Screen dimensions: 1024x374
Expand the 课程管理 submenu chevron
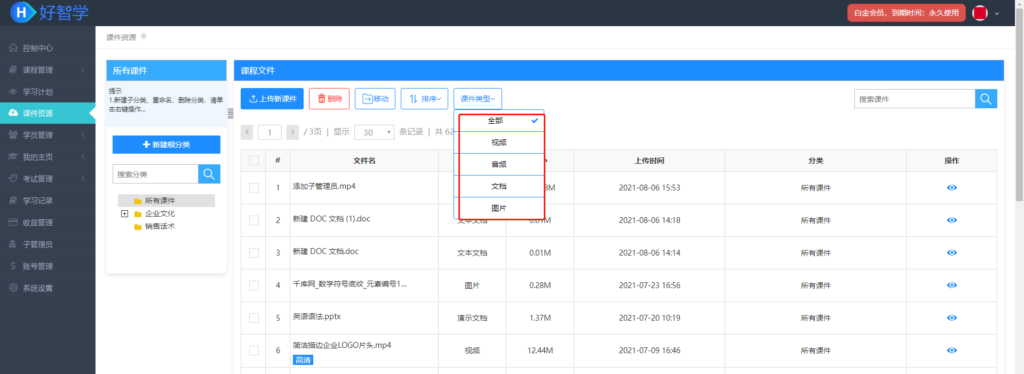[83, 70]
